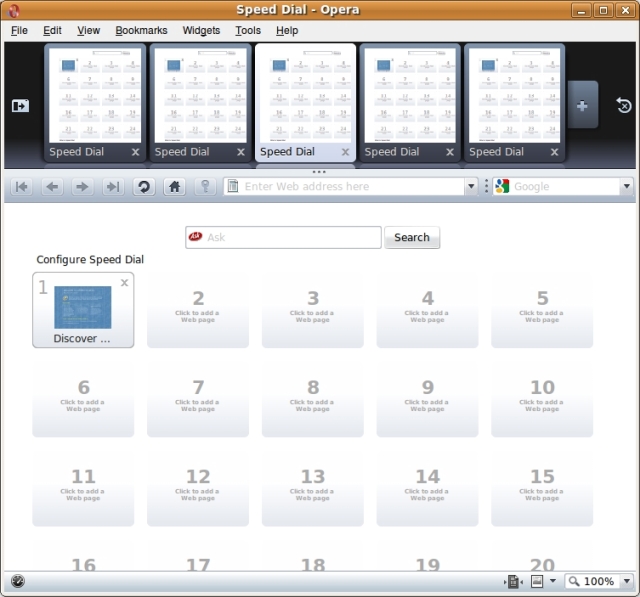Viewport: 640px width, 597px height.
Task: Click the Fast Forward button
Action: point(113,187)
